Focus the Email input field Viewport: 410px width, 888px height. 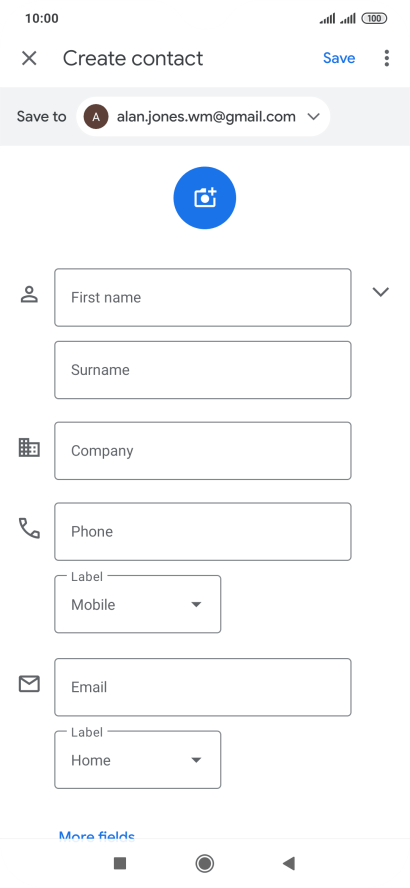pos(203,687)
